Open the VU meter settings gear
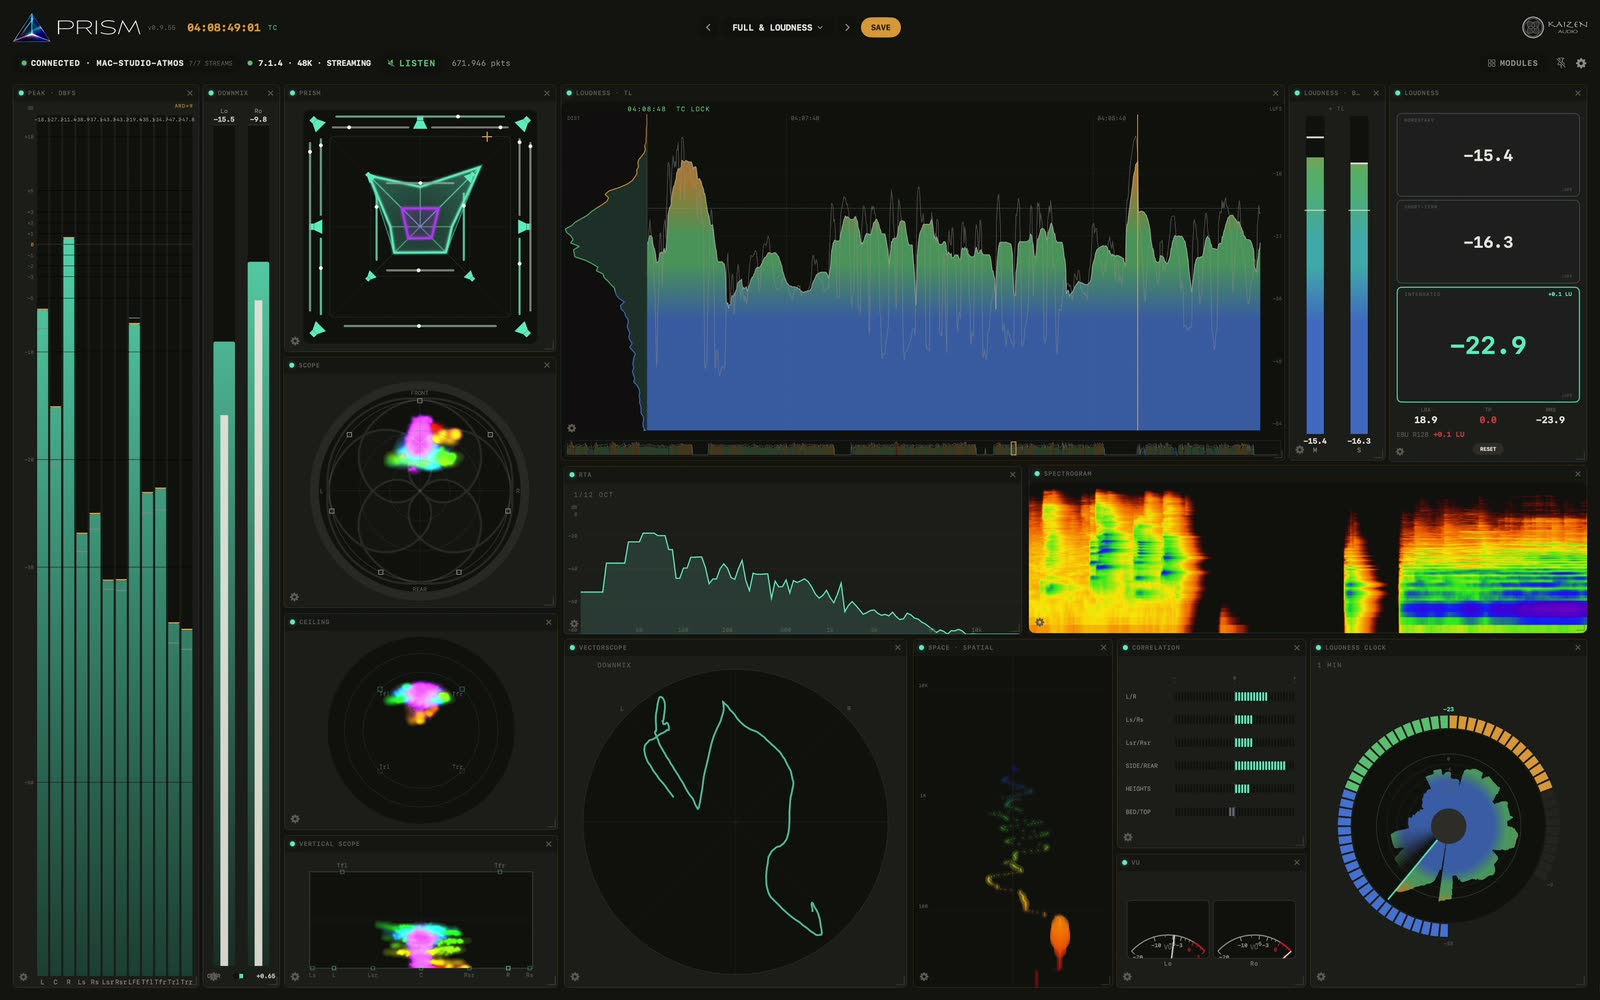The width and height of the screenshot is (1600, 1000). pos(1127,977)
